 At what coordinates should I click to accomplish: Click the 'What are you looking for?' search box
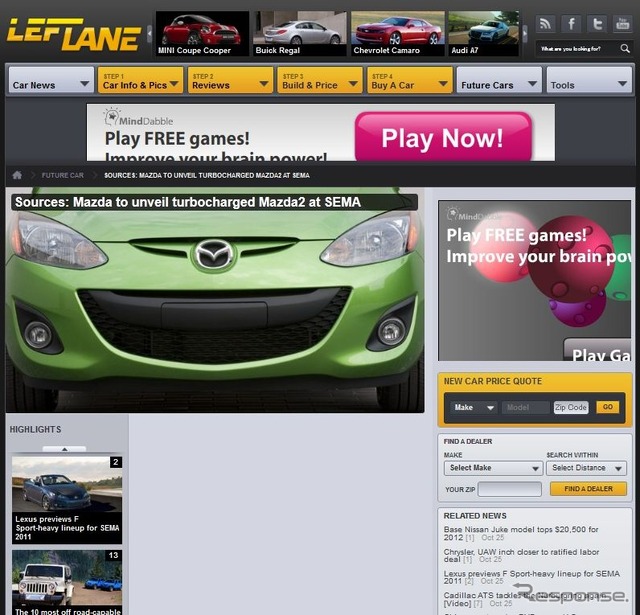tap(577, 49)
